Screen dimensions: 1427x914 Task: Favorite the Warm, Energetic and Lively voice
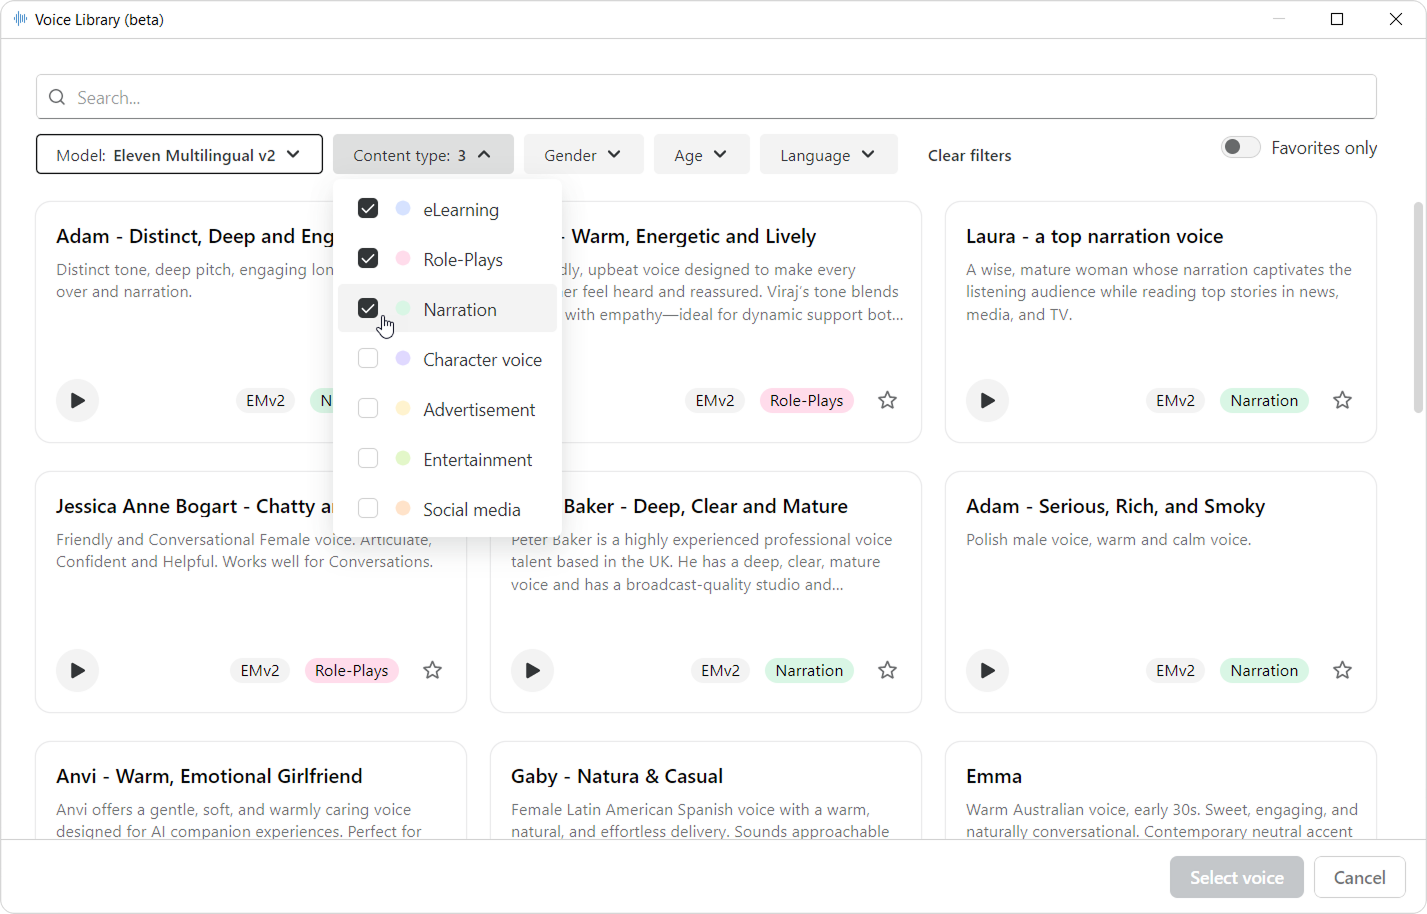[x=887, y=401]
